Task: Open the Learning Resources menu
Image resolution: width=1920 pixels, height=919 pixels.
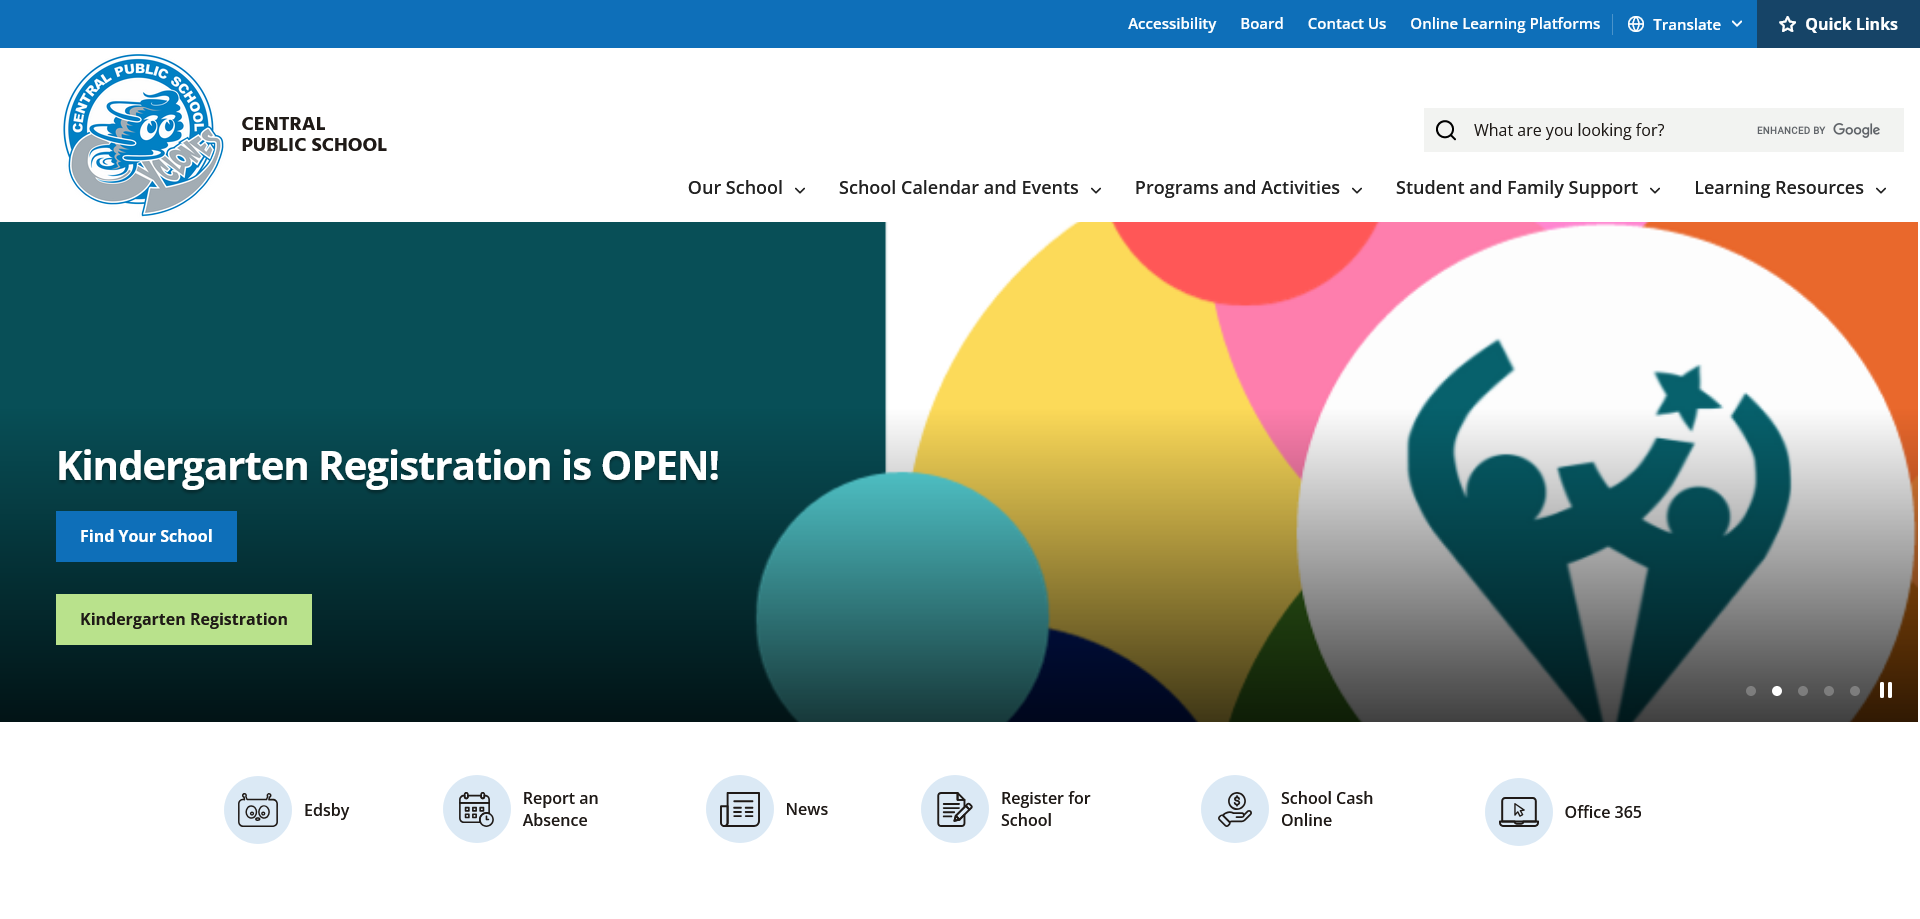Action: coord(1789,188)
